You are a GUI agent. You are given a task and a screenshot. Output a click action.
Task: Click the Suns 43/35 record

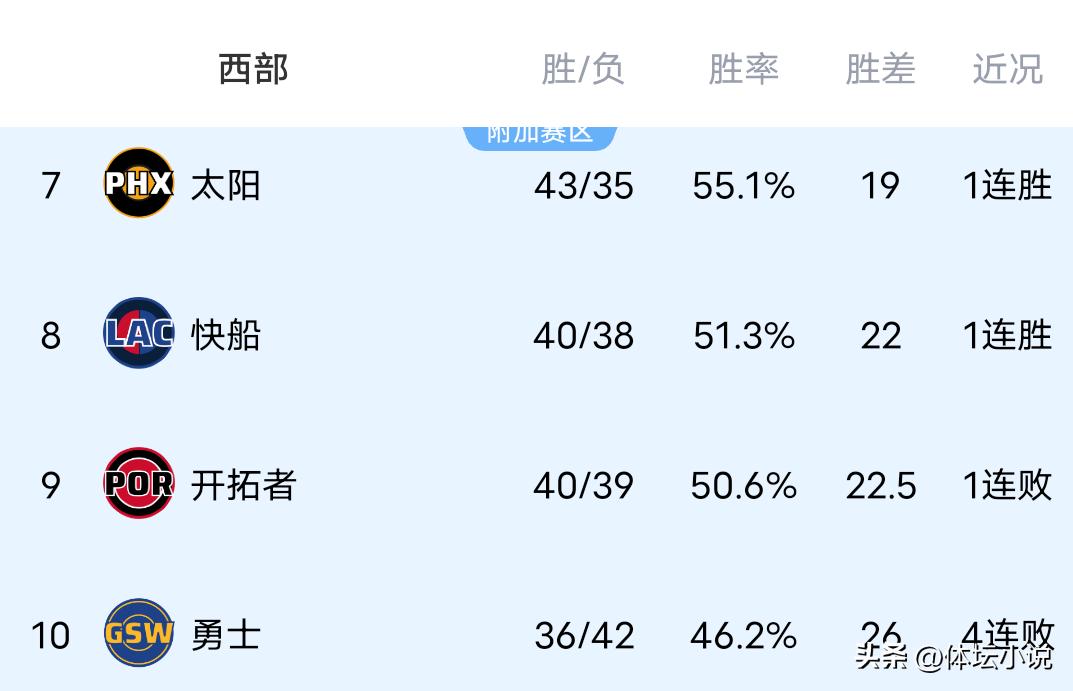pyautogui.click(x=583, y=185)
